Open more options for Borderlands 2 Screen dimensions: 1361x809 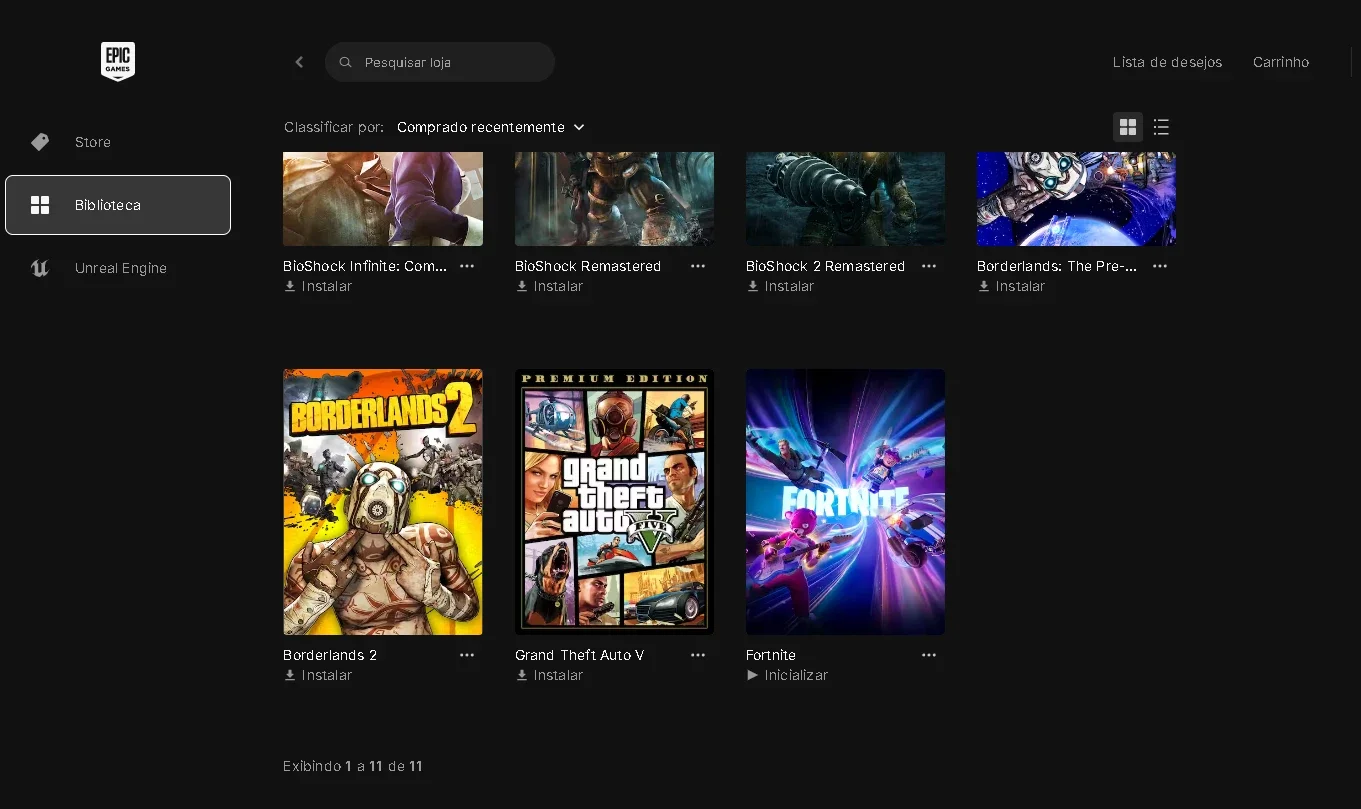click(467, 655)
